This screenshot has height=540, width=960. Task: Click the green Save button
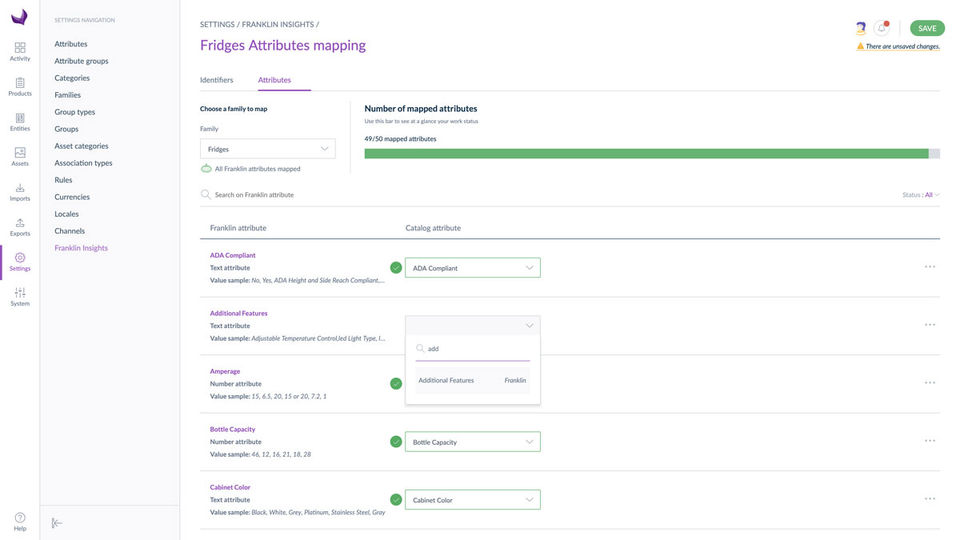(926, 28)
